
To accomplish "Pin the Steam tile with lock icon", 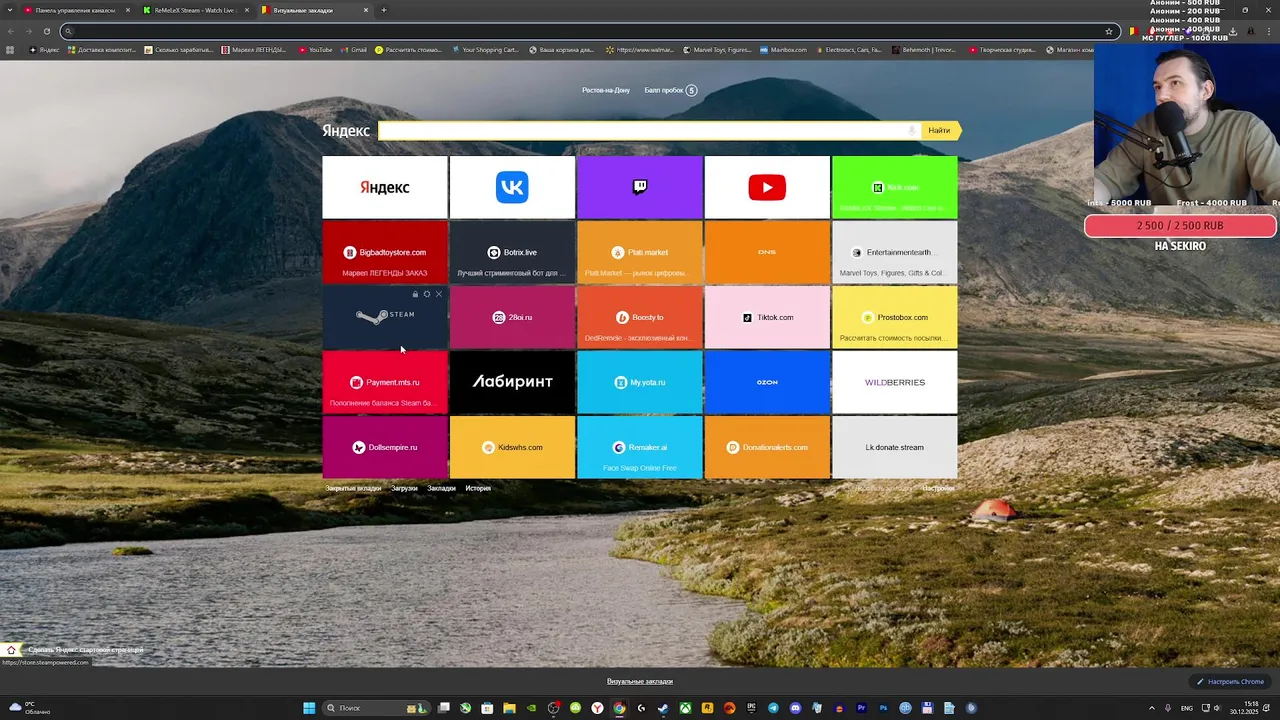I will pyautogui.click(x=415, y=294).
